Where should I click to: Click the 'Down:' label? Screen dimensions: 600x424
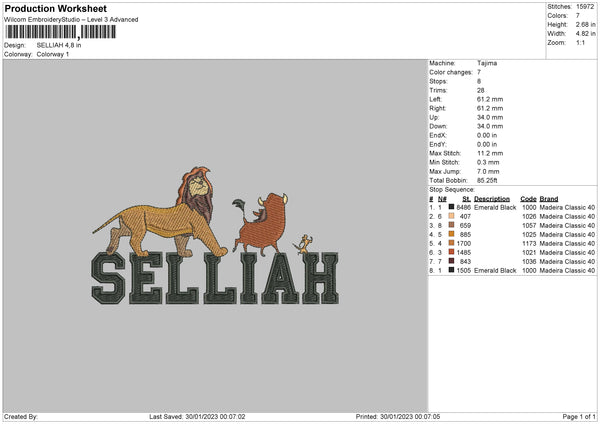438,126
